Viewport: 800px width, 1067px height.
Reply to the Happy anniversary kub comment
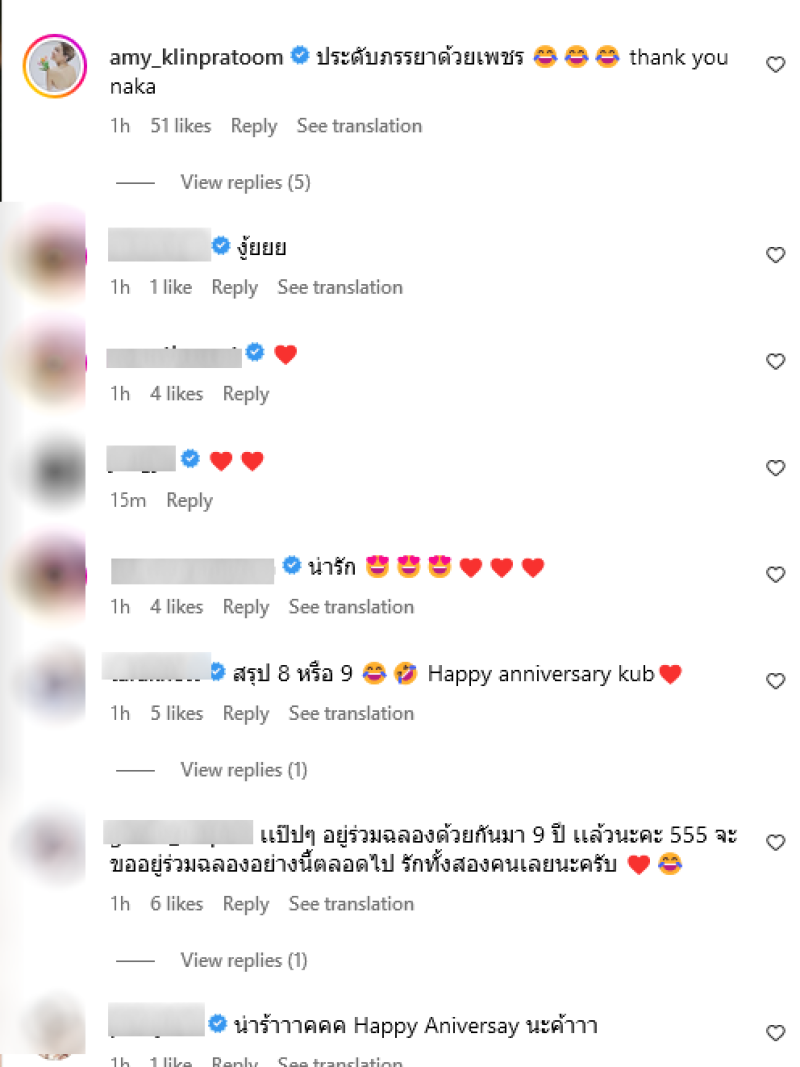[246, 713]
